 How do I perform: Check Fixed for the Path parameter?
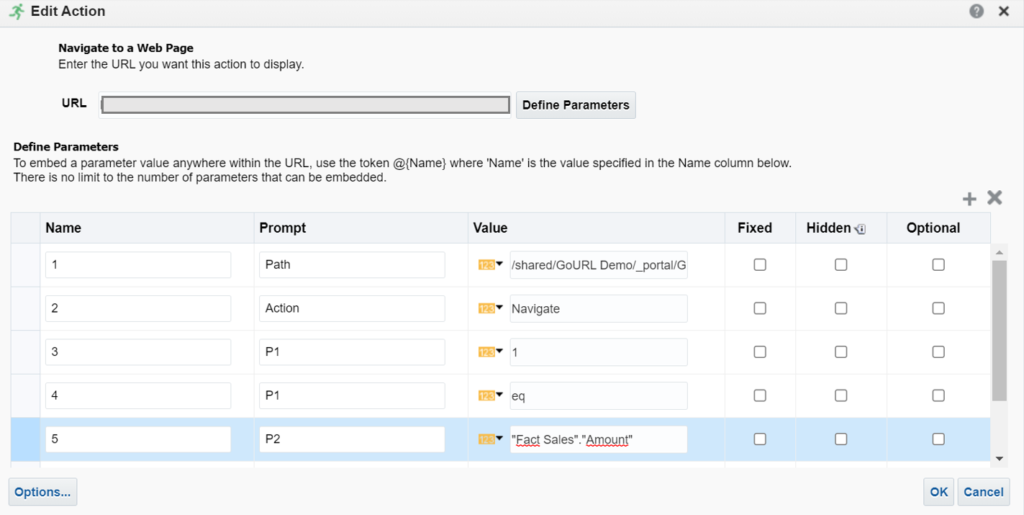tap(760, 264)
